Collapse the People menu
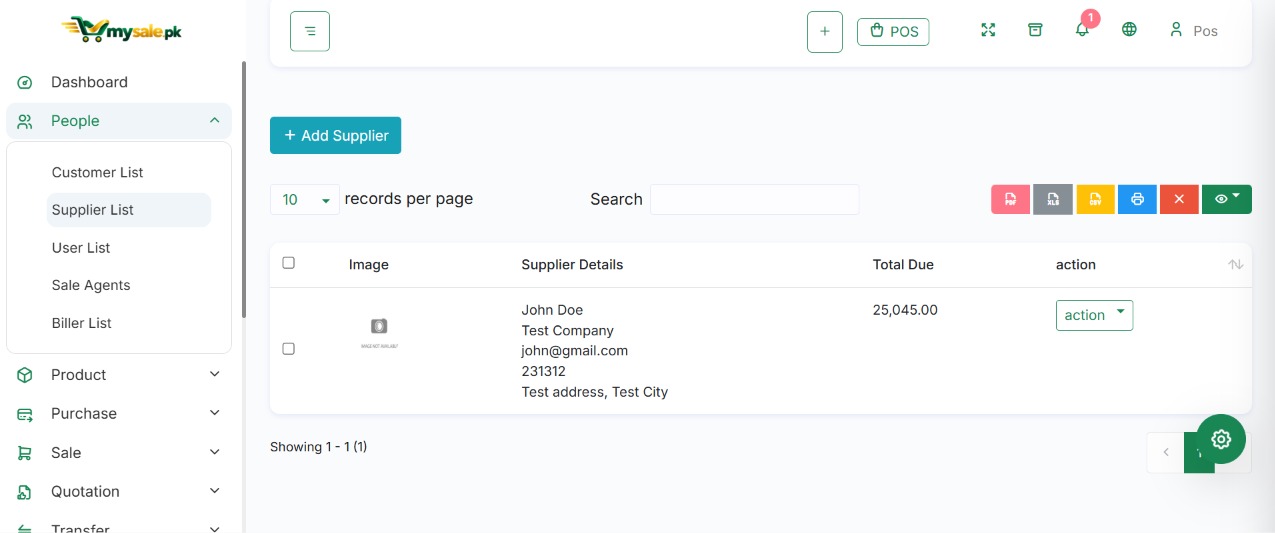1275x533 pixels. tap(119, 121)
